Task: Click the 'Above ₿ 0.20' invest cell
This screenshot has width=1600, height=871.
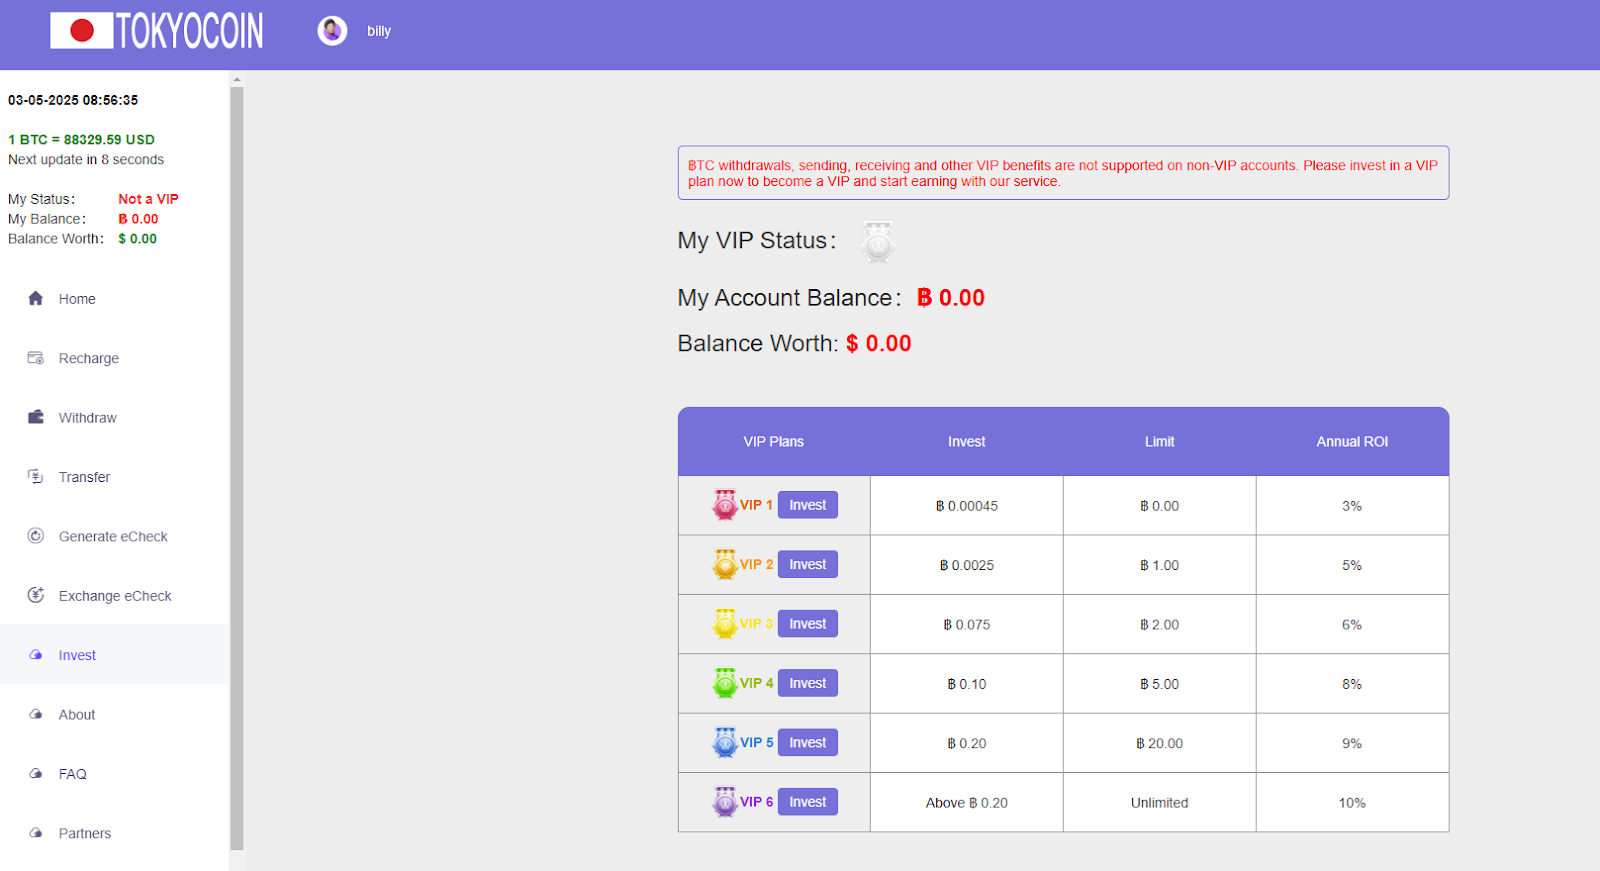Action: (x=967, y=803)
